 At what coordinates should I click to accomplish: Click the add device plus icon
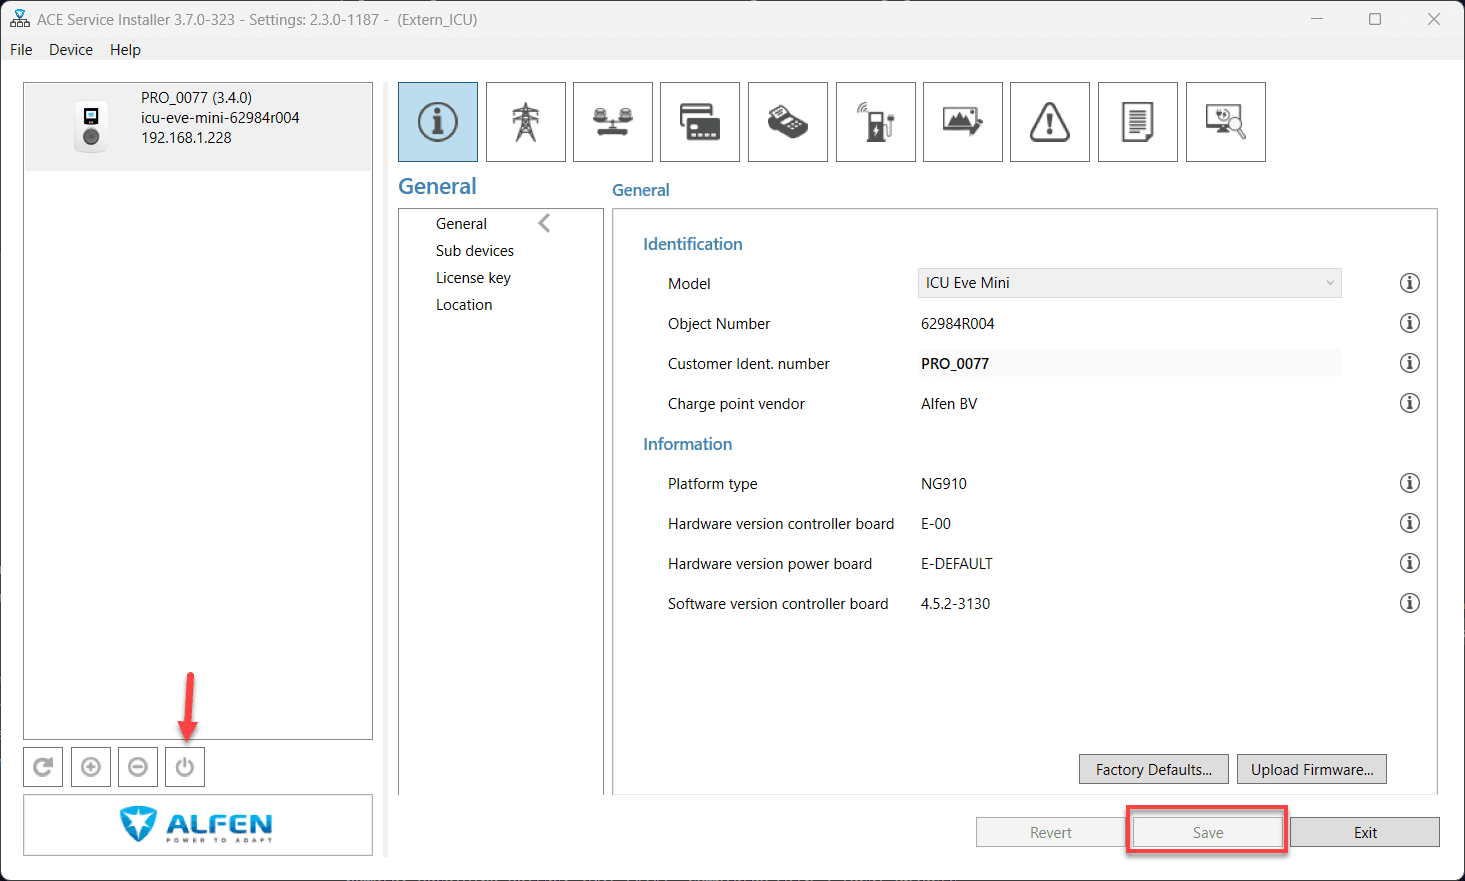click(91, 767)
